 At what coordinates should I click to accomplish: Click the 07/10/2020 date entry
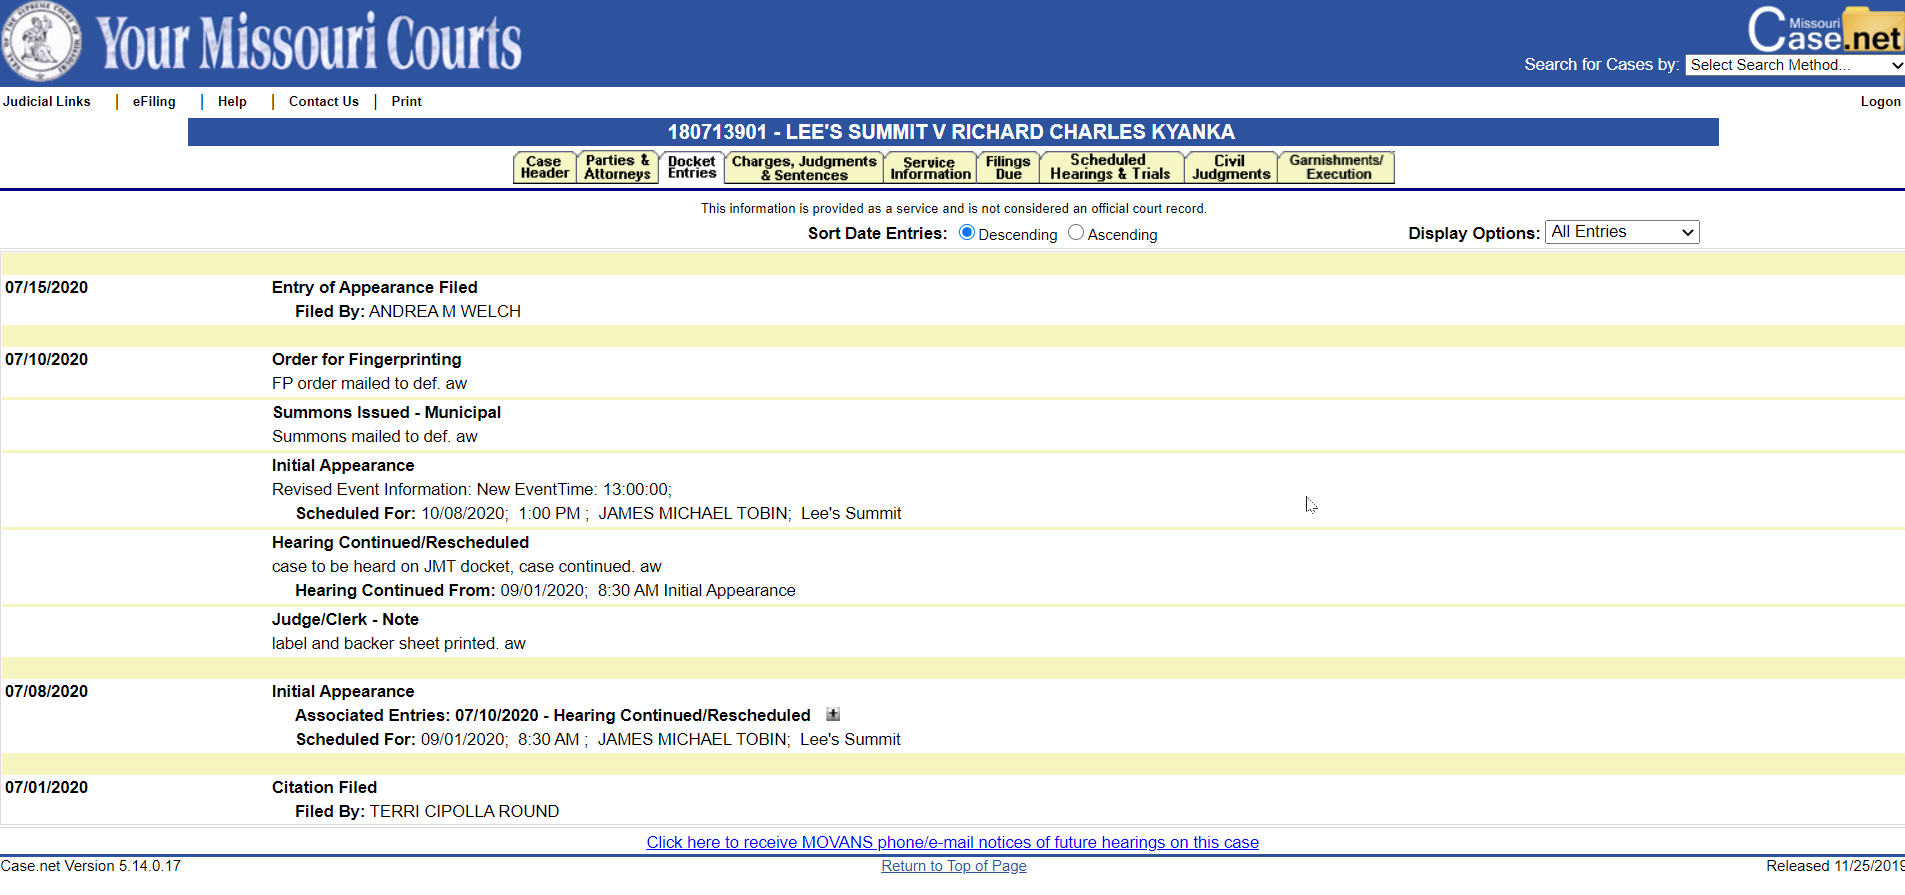click(46, 359)
